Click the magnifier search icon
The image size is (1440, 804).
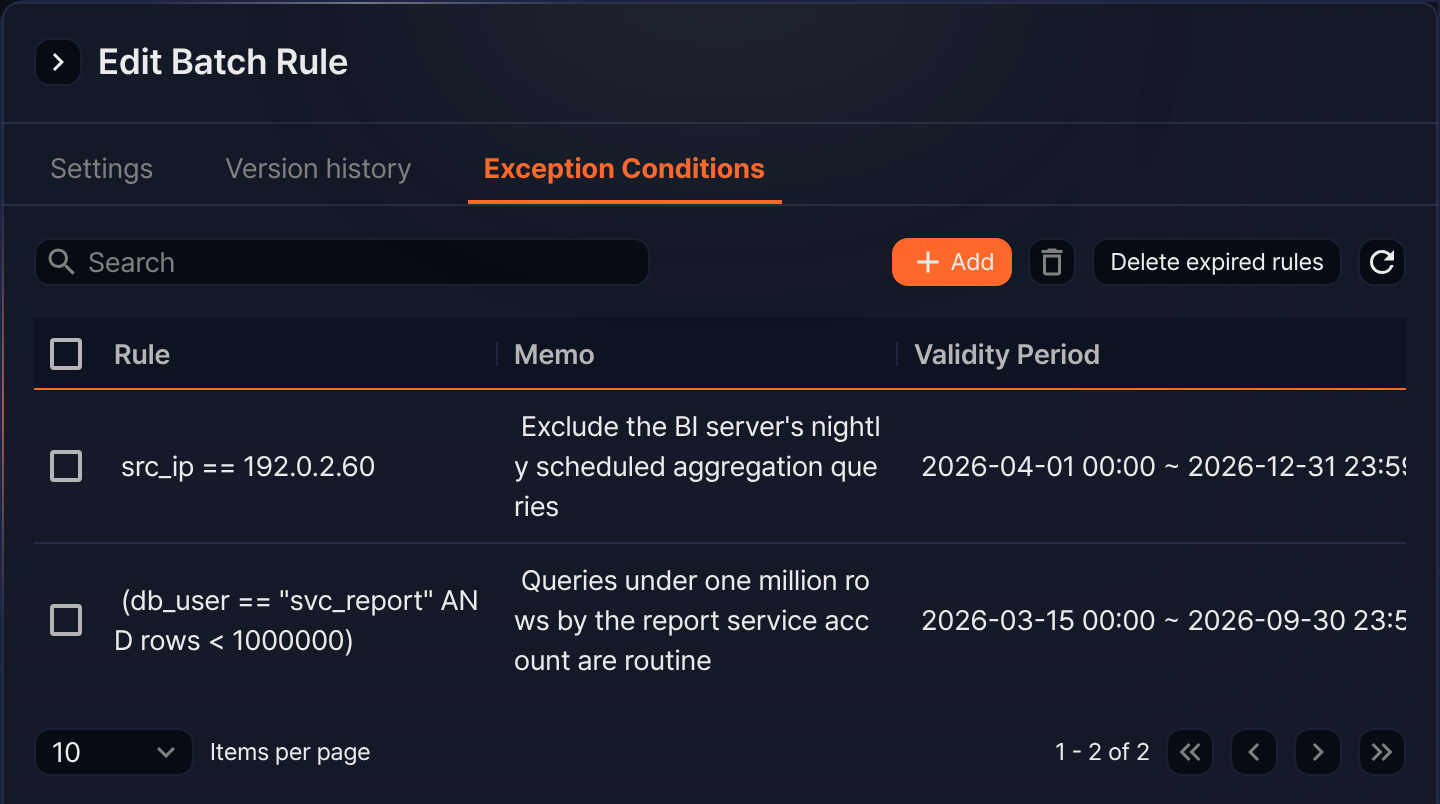[62, 262]
